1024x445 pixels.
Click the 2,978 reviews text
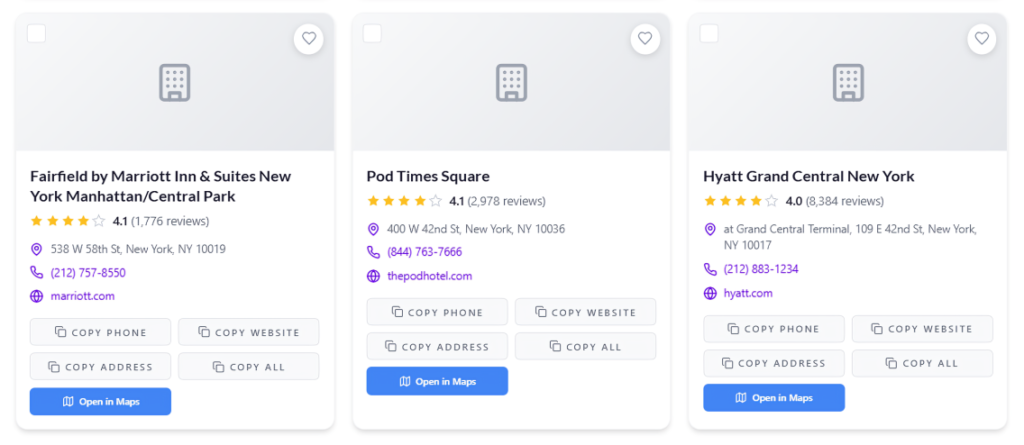[506, 201]
